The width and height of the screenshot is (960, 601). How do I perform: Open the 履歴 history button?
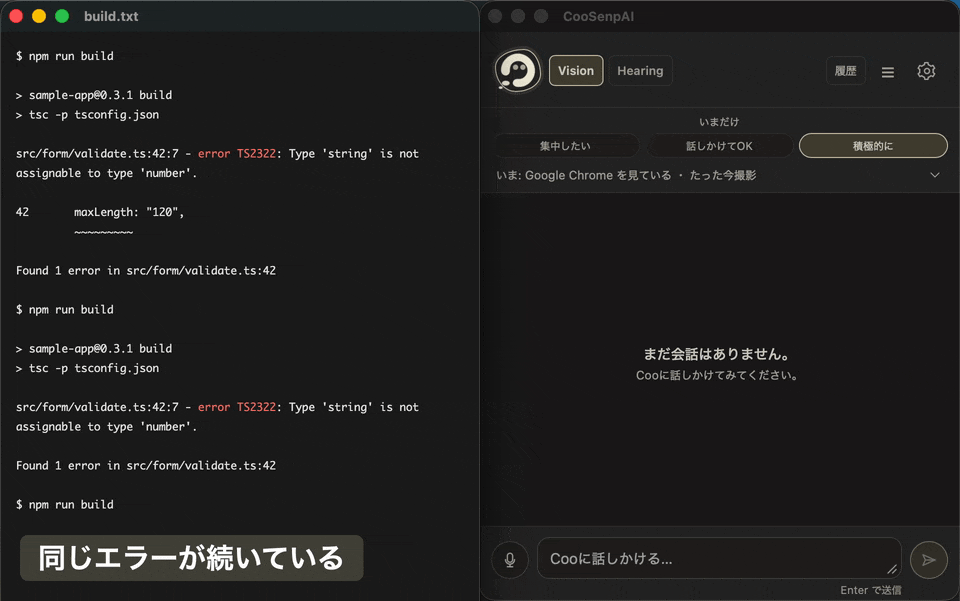pos(846,70)
